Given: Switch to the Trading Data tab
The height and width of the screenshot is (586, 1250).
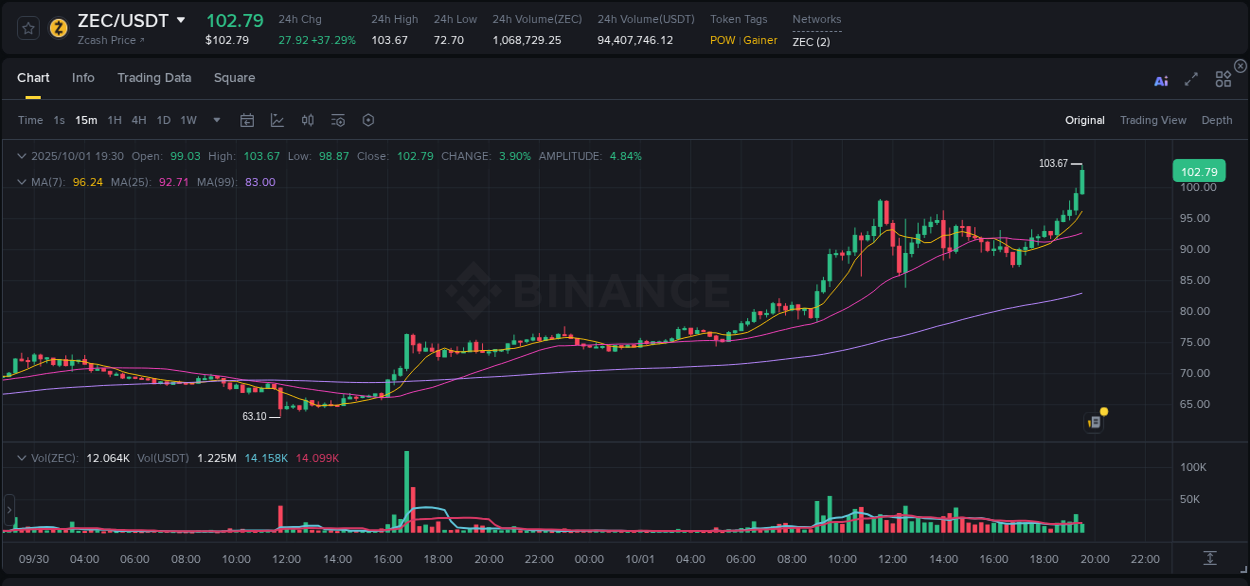Looking at the screenshot, I should (154, 77).
